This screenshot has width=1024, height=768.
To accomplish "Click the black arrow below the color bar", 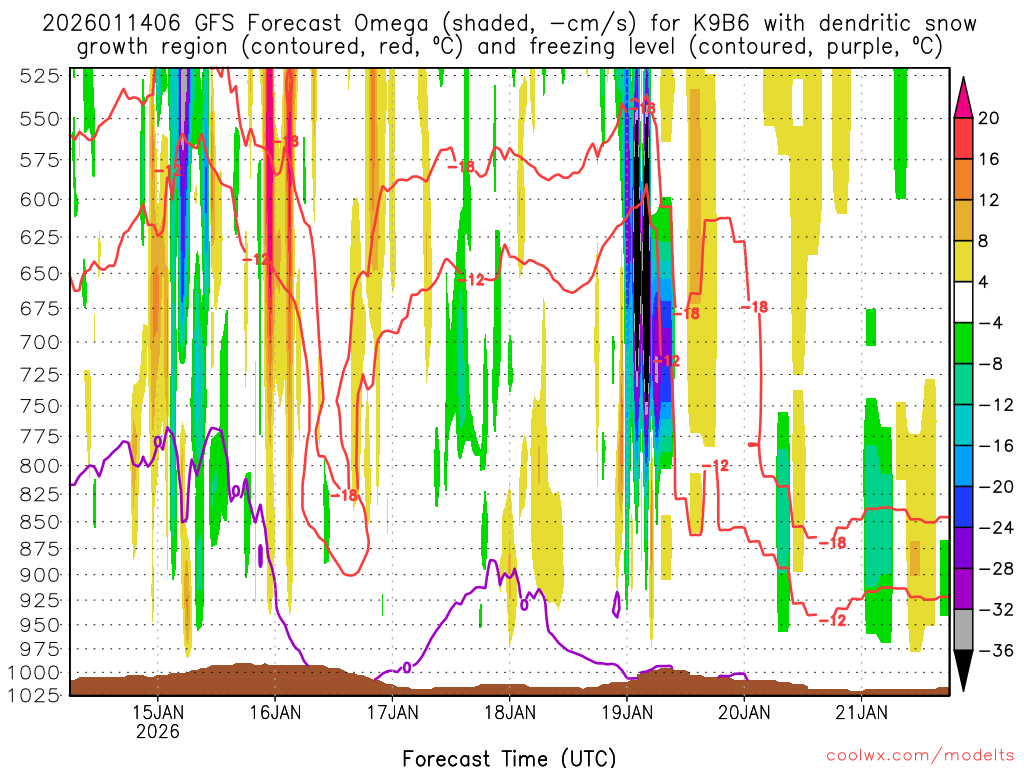I will 963,670.
